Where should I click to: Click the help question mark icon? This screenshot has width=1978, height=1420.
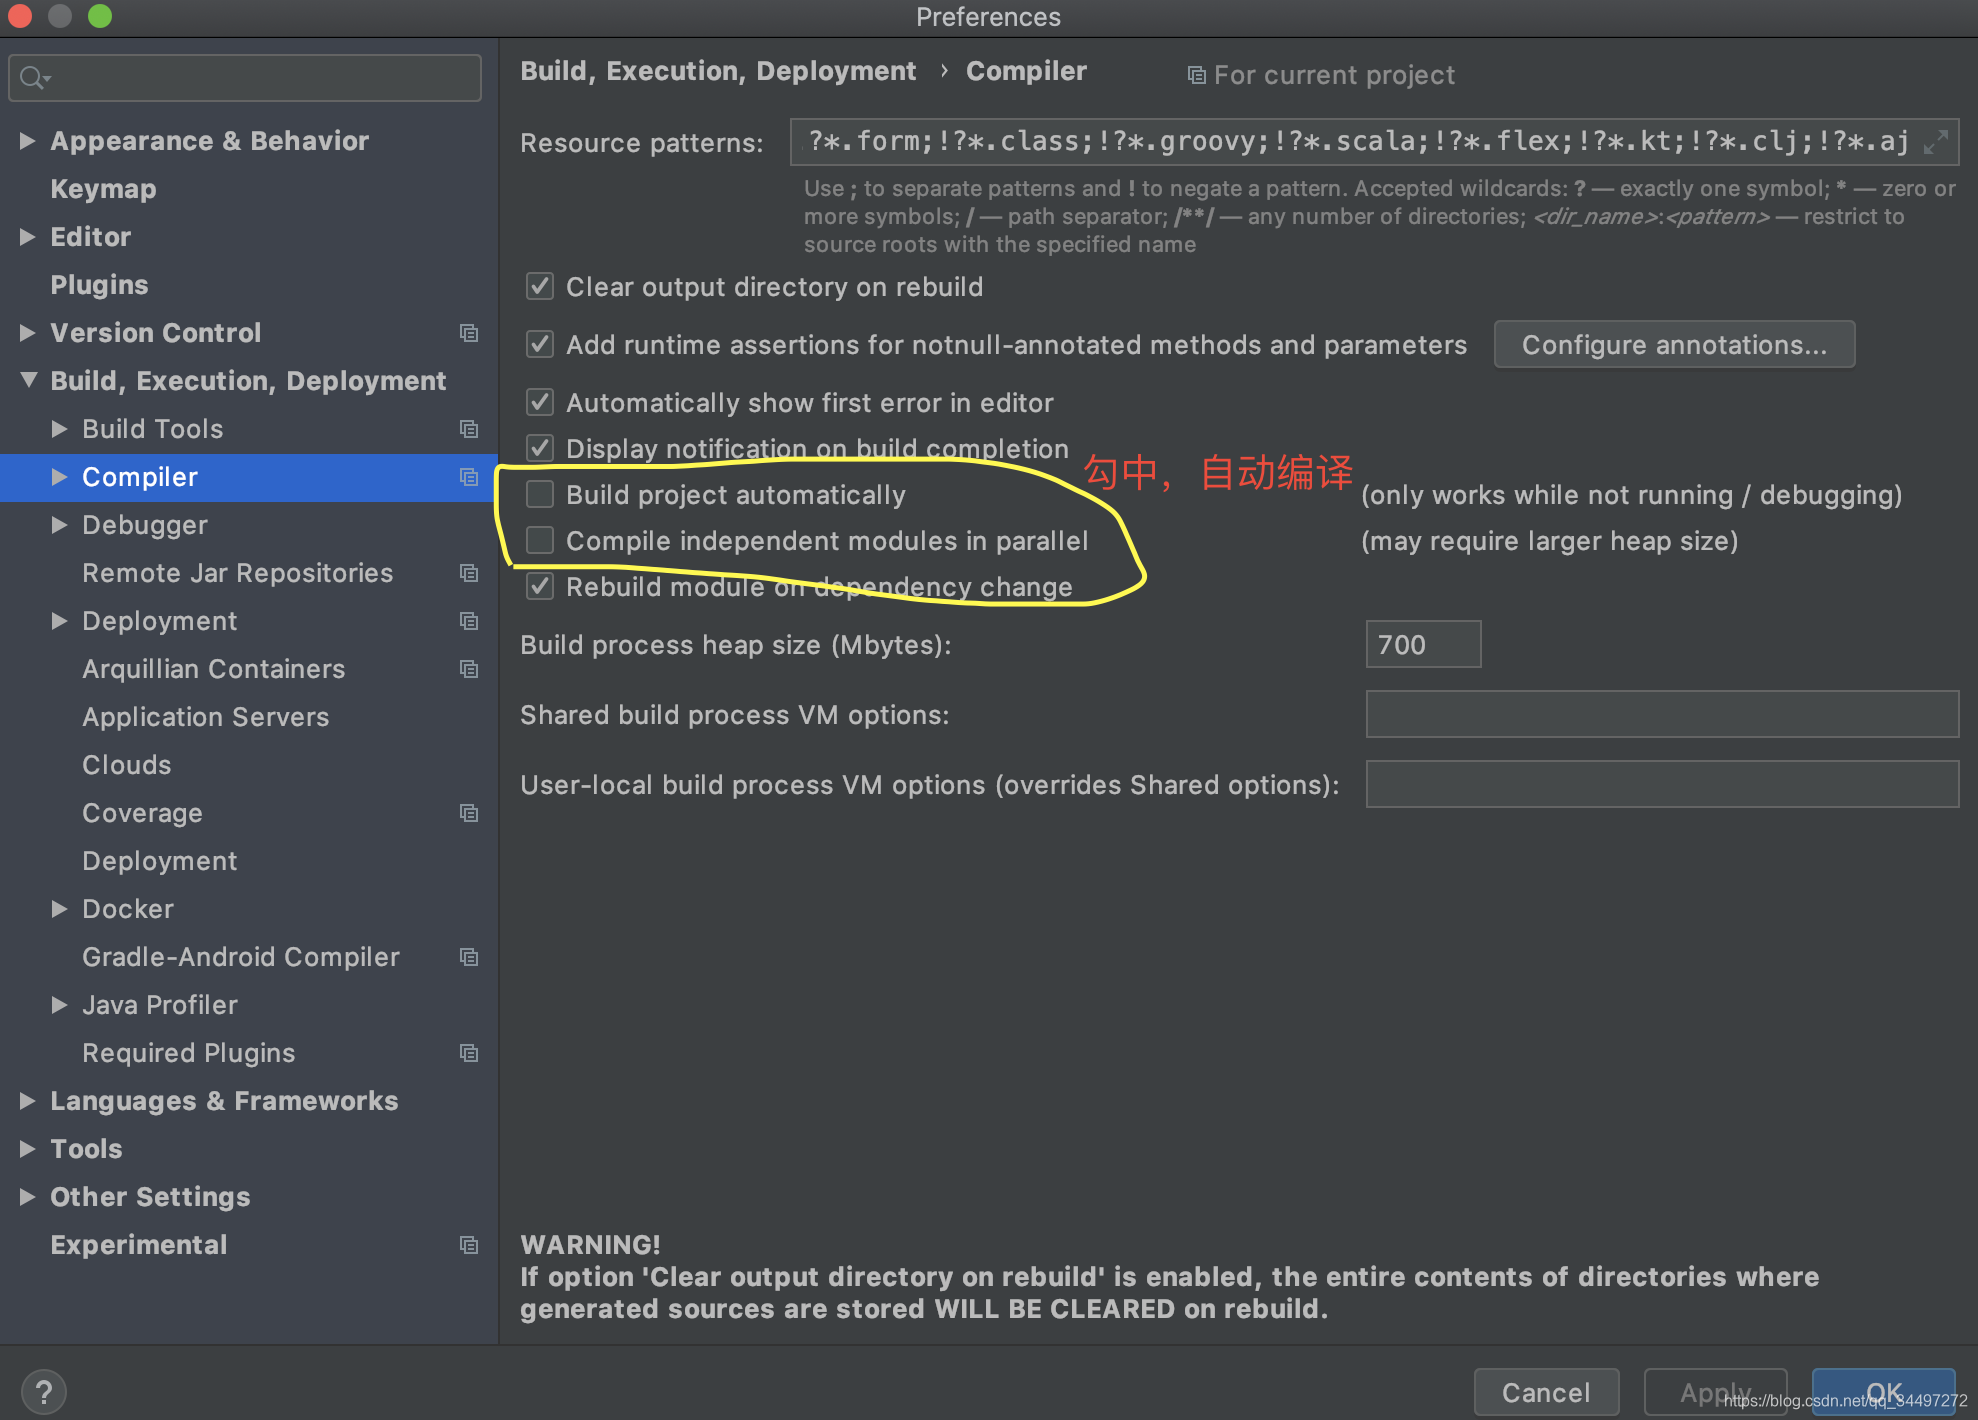(43, 1391)
